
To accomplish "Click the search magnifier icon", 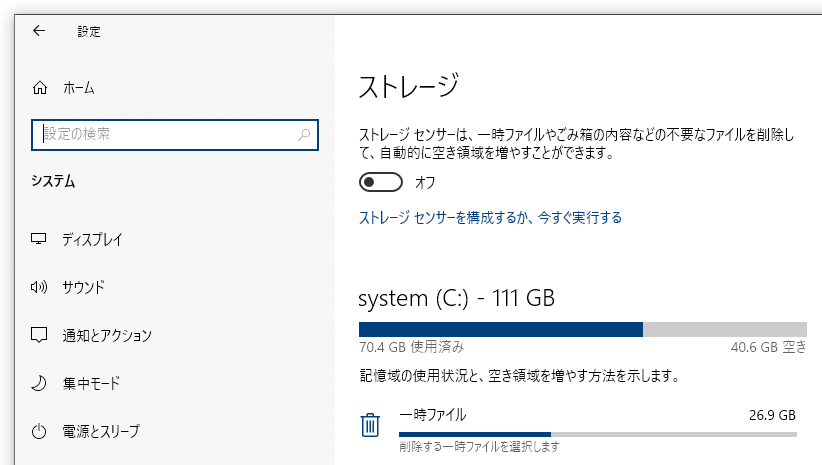I will pyautogui.click(x=304, y=134).
